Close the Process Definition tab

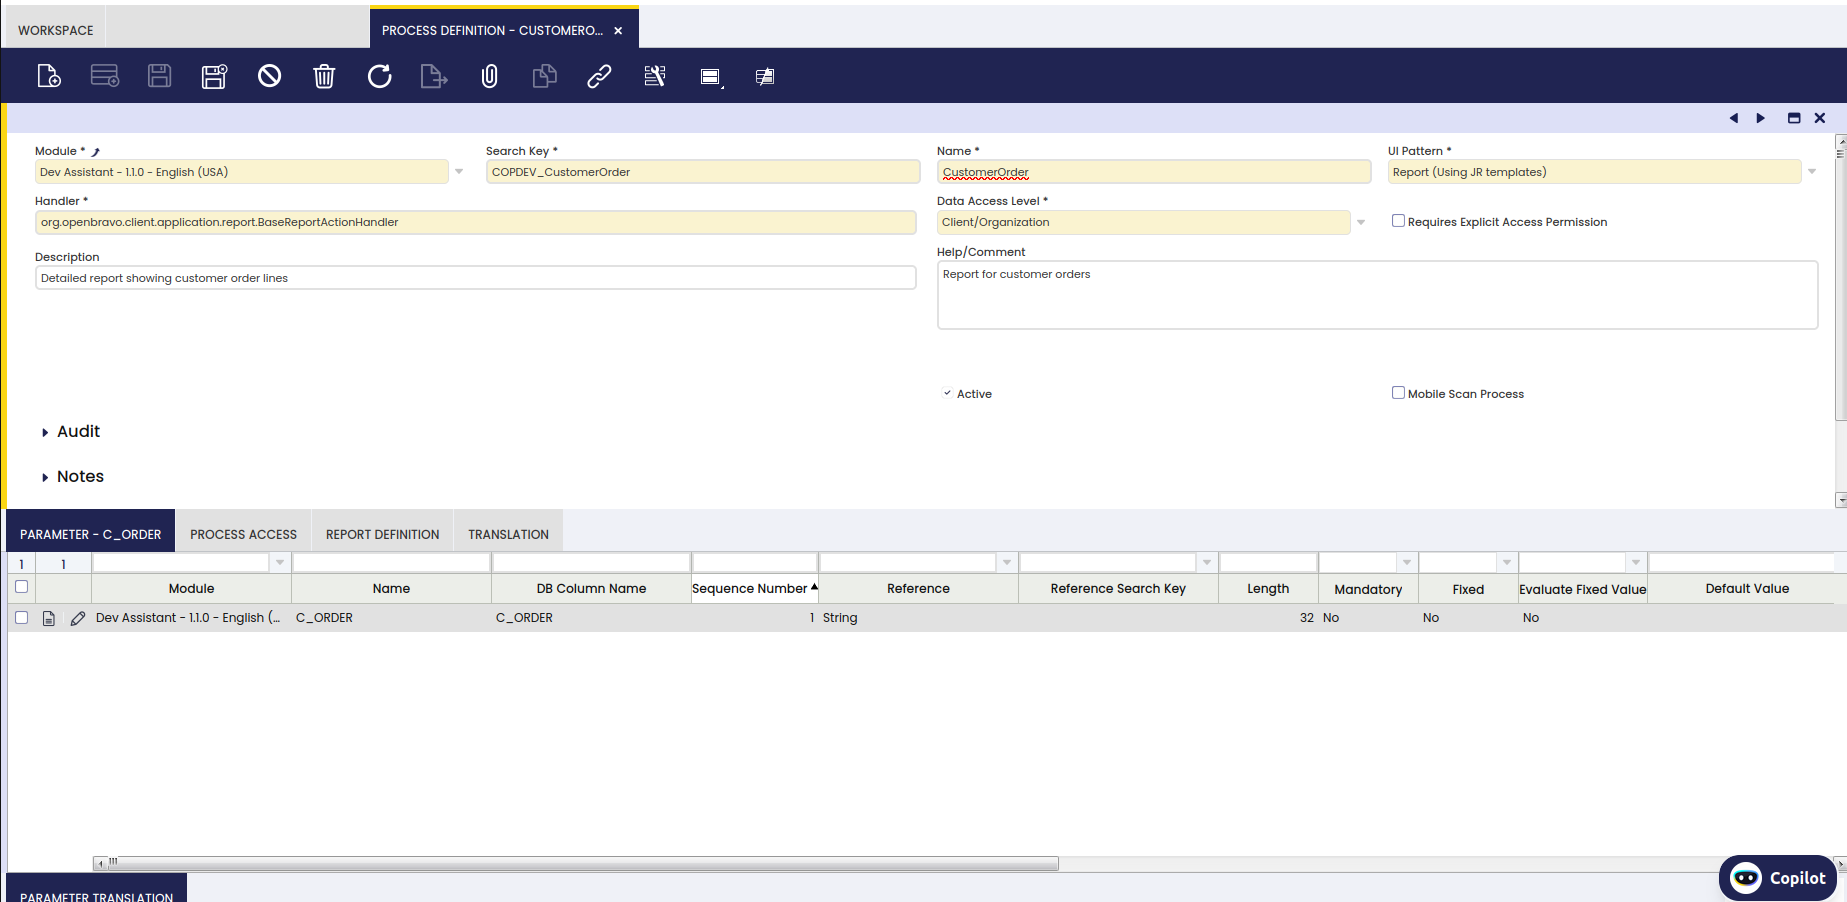618,31
